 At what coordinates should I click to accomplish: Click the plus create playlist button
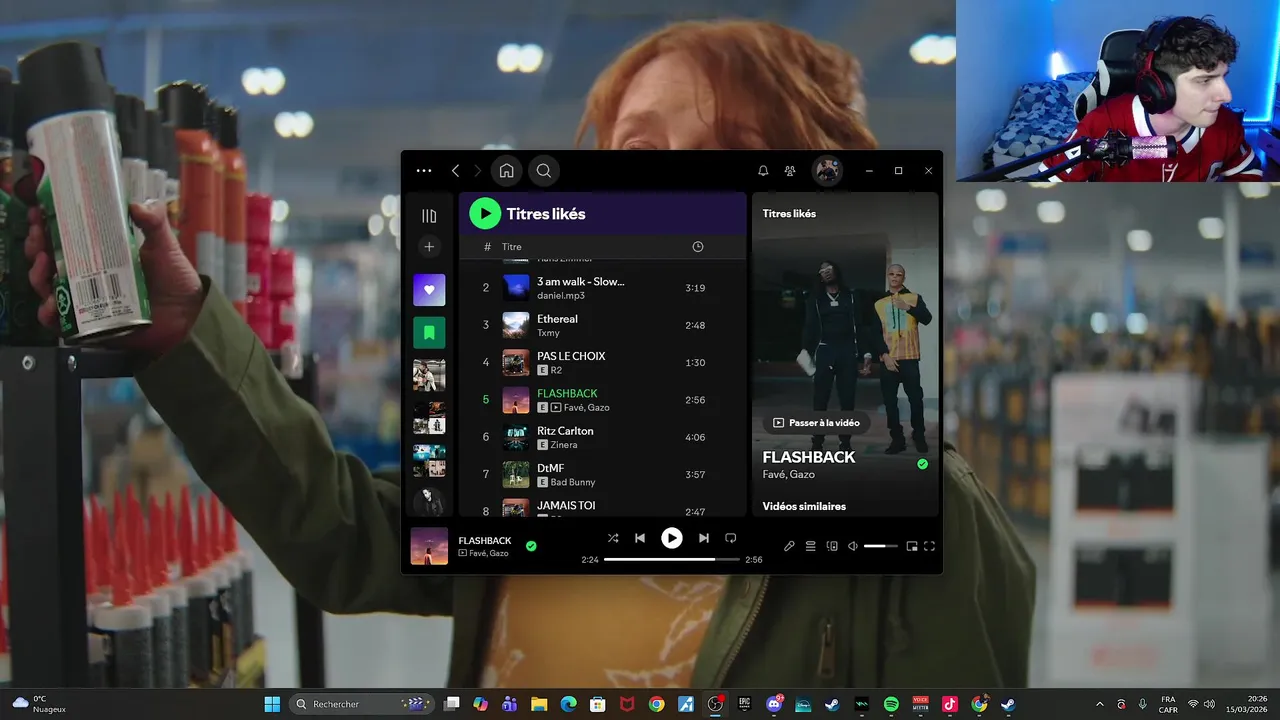(429, 247)
